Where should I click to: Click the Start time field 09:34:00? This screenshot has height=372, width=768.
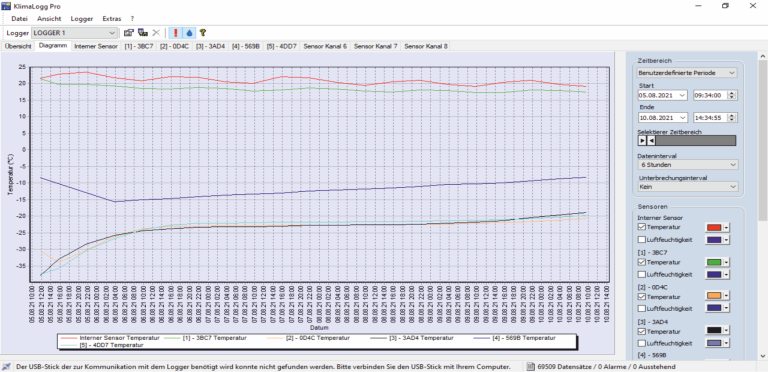711,95
